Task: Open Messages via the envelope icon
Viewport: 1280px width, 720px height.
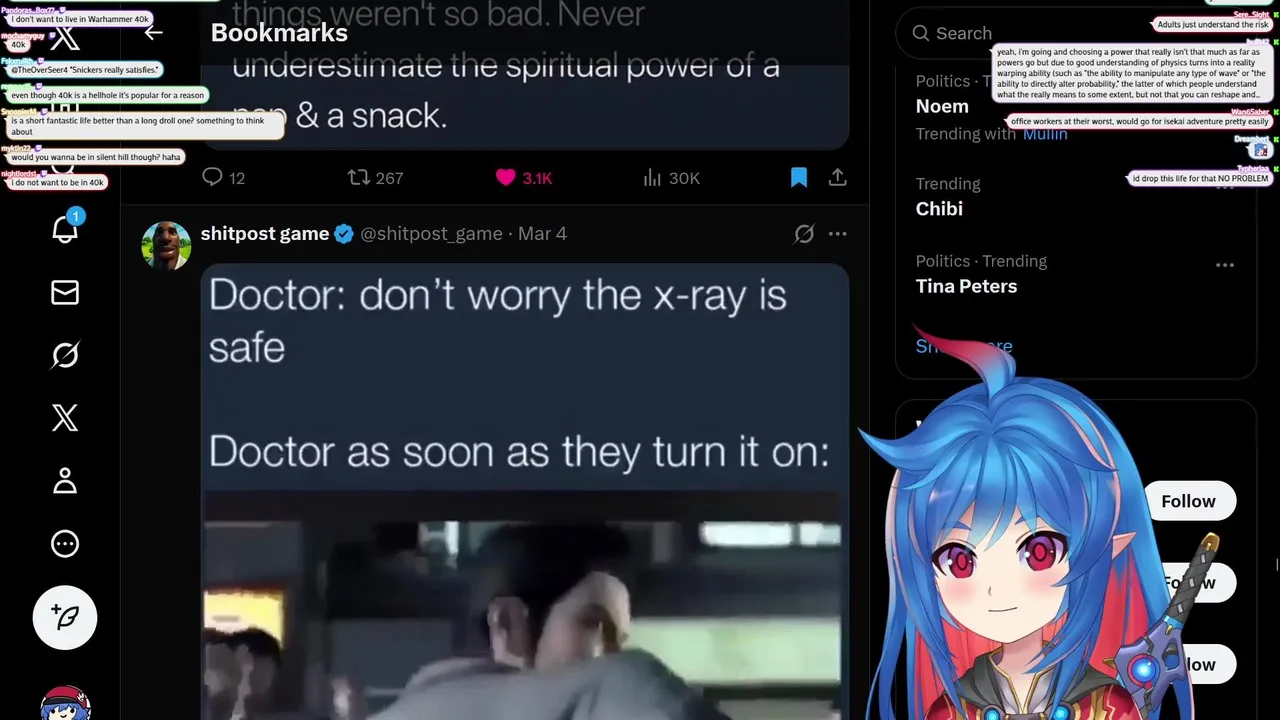Action: (65, 292)
